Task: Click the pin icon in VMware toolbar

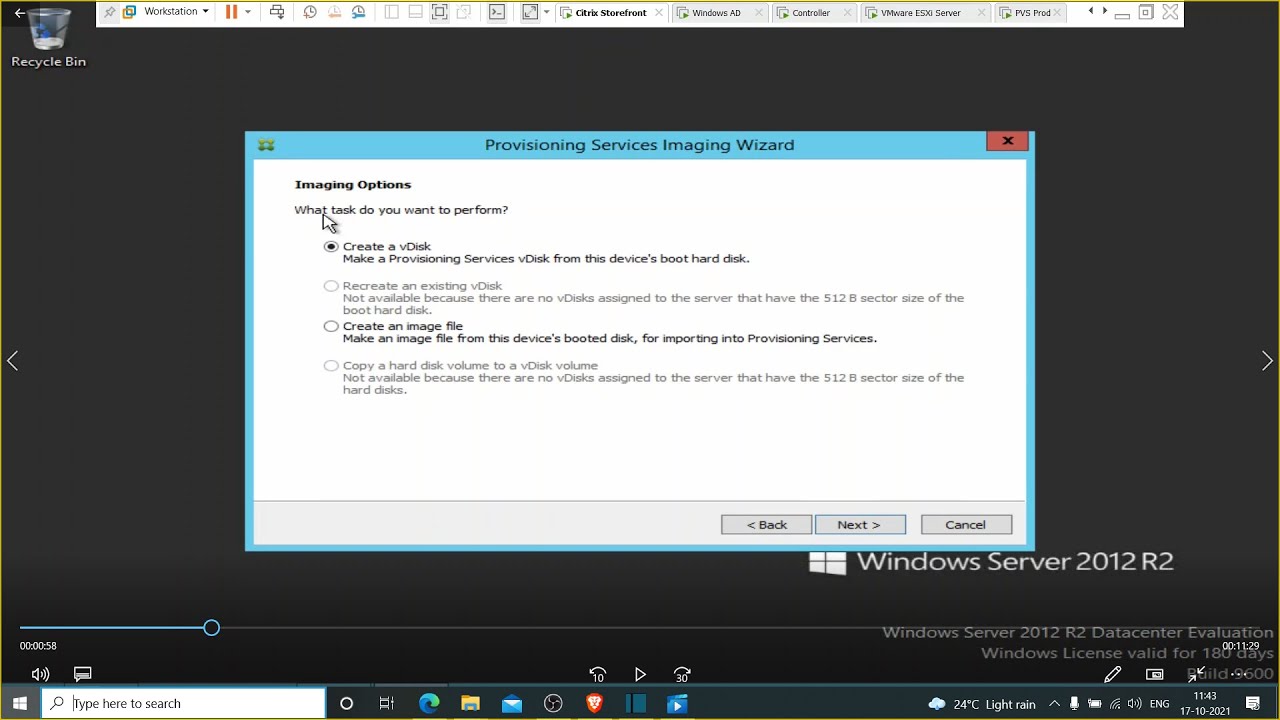Action: (110, 12)
